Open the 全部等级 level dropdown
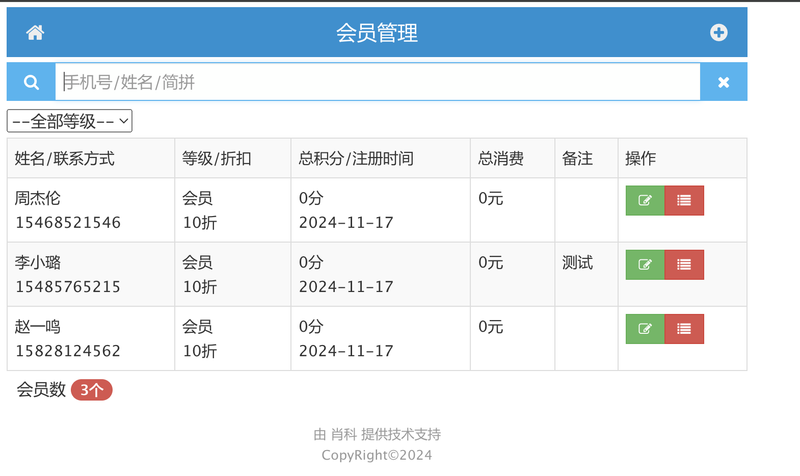The image size is (800, 476). 69,121
